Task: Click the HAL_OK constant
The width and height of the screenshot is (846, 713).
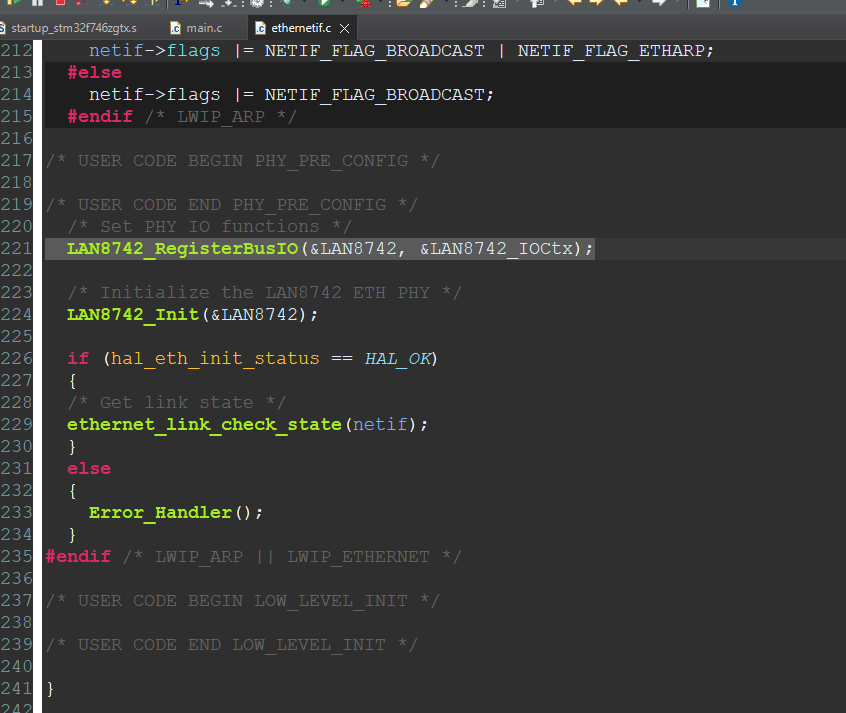Action: pos(398,359)
